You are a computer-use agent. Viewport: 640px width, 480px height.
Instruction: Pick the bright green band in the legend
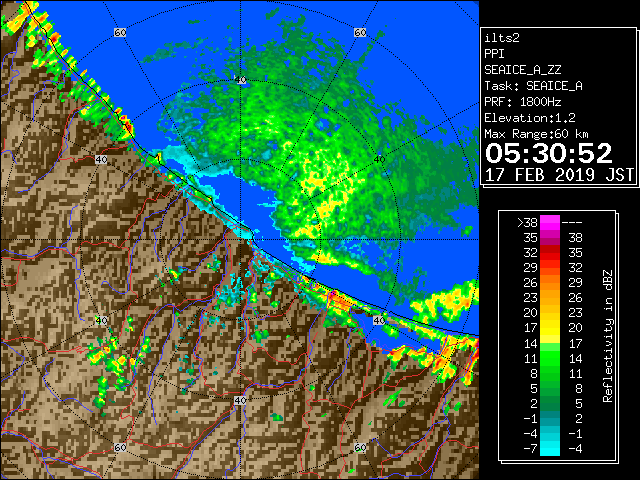[550, 358]
